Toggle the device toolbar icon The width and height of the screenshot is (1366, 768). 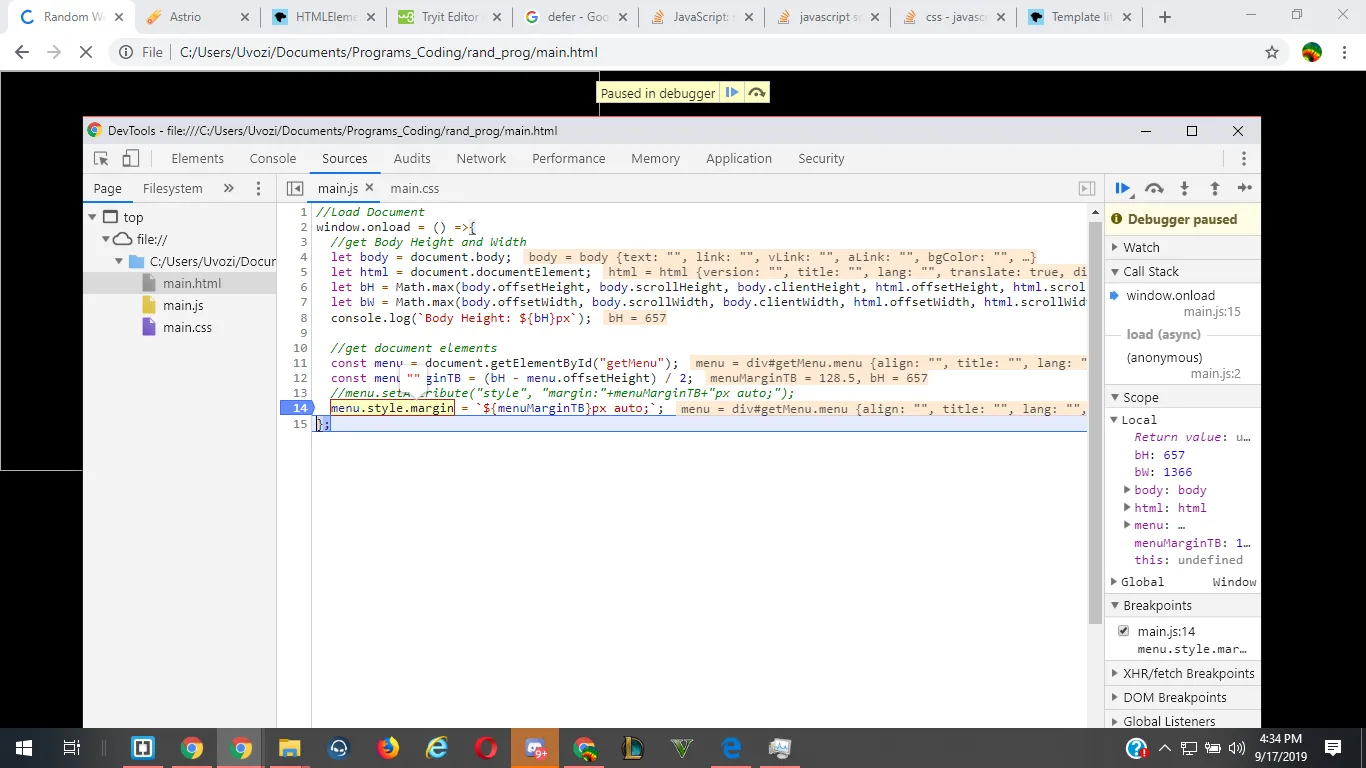pyautogui.click(x=131, y=159)
